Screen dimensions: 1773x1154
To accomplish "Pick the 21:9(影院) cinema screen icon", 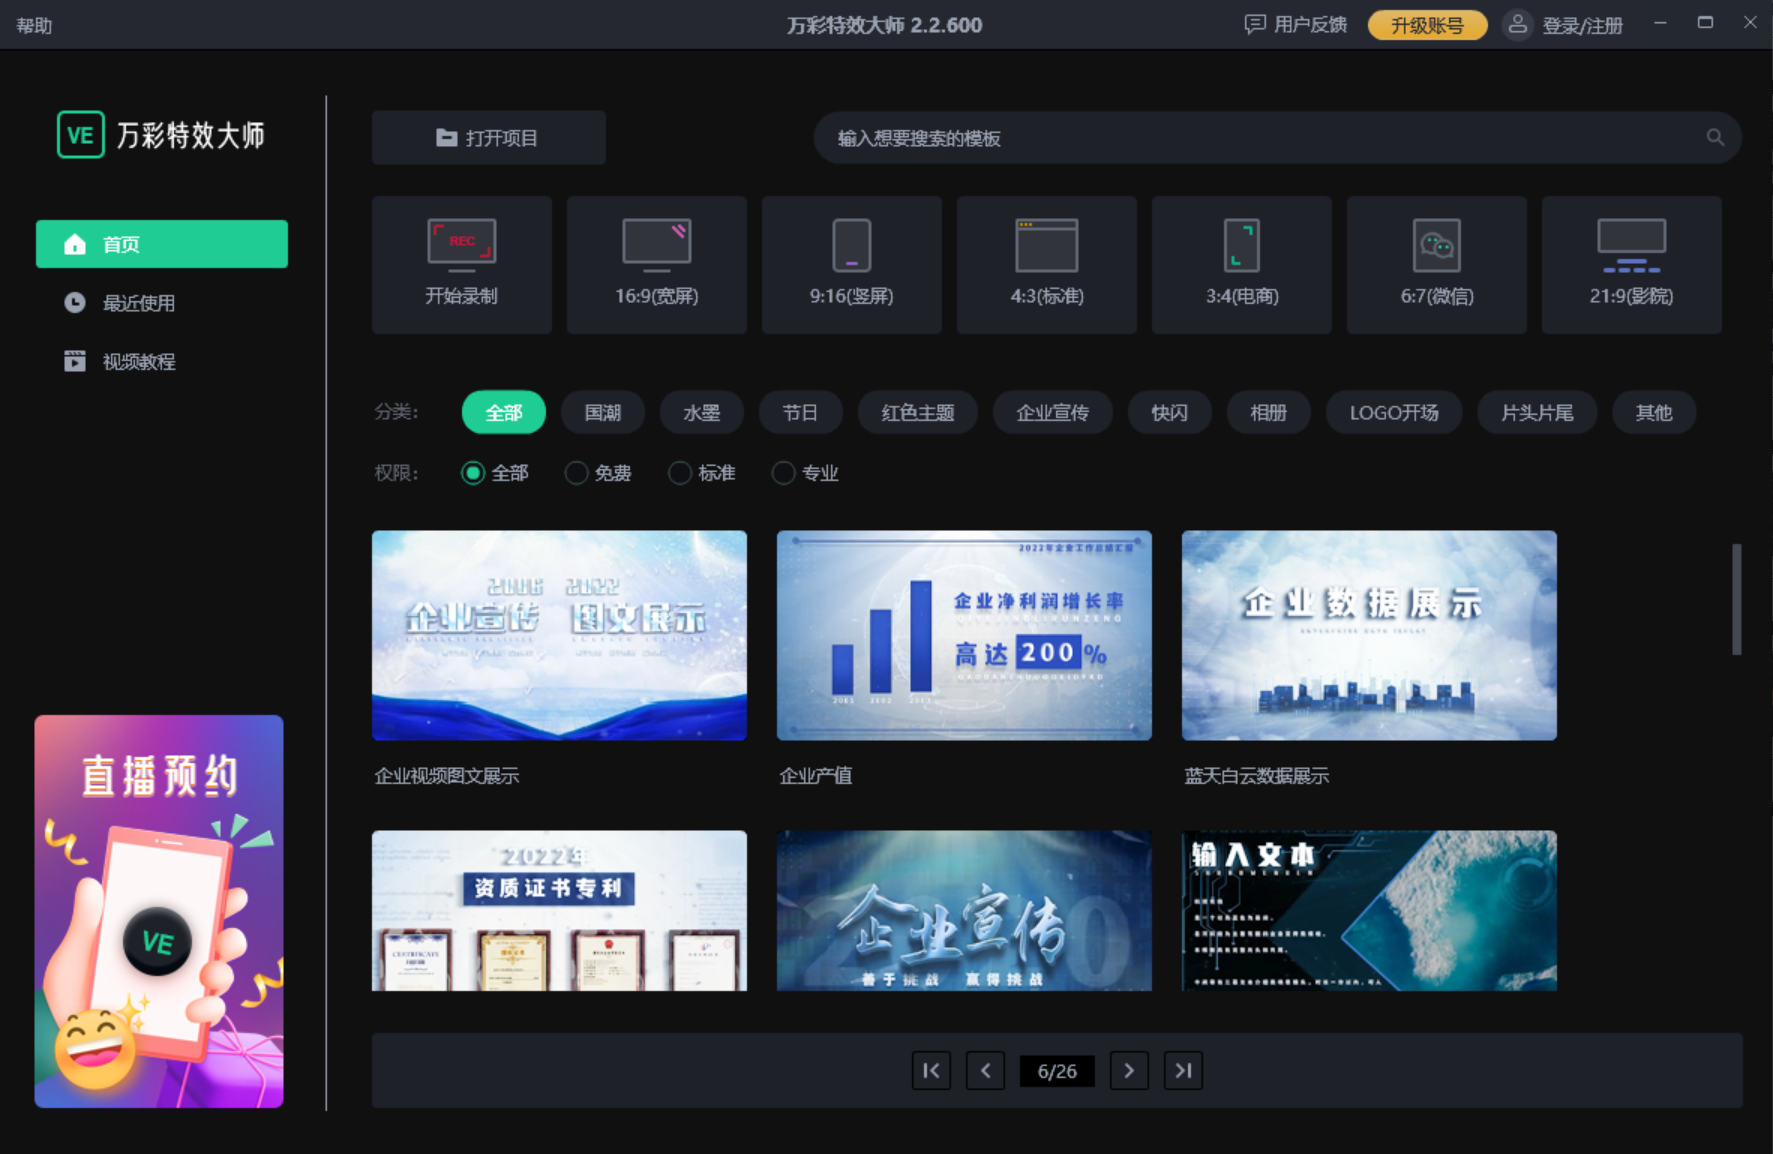I will [1632, 245].
